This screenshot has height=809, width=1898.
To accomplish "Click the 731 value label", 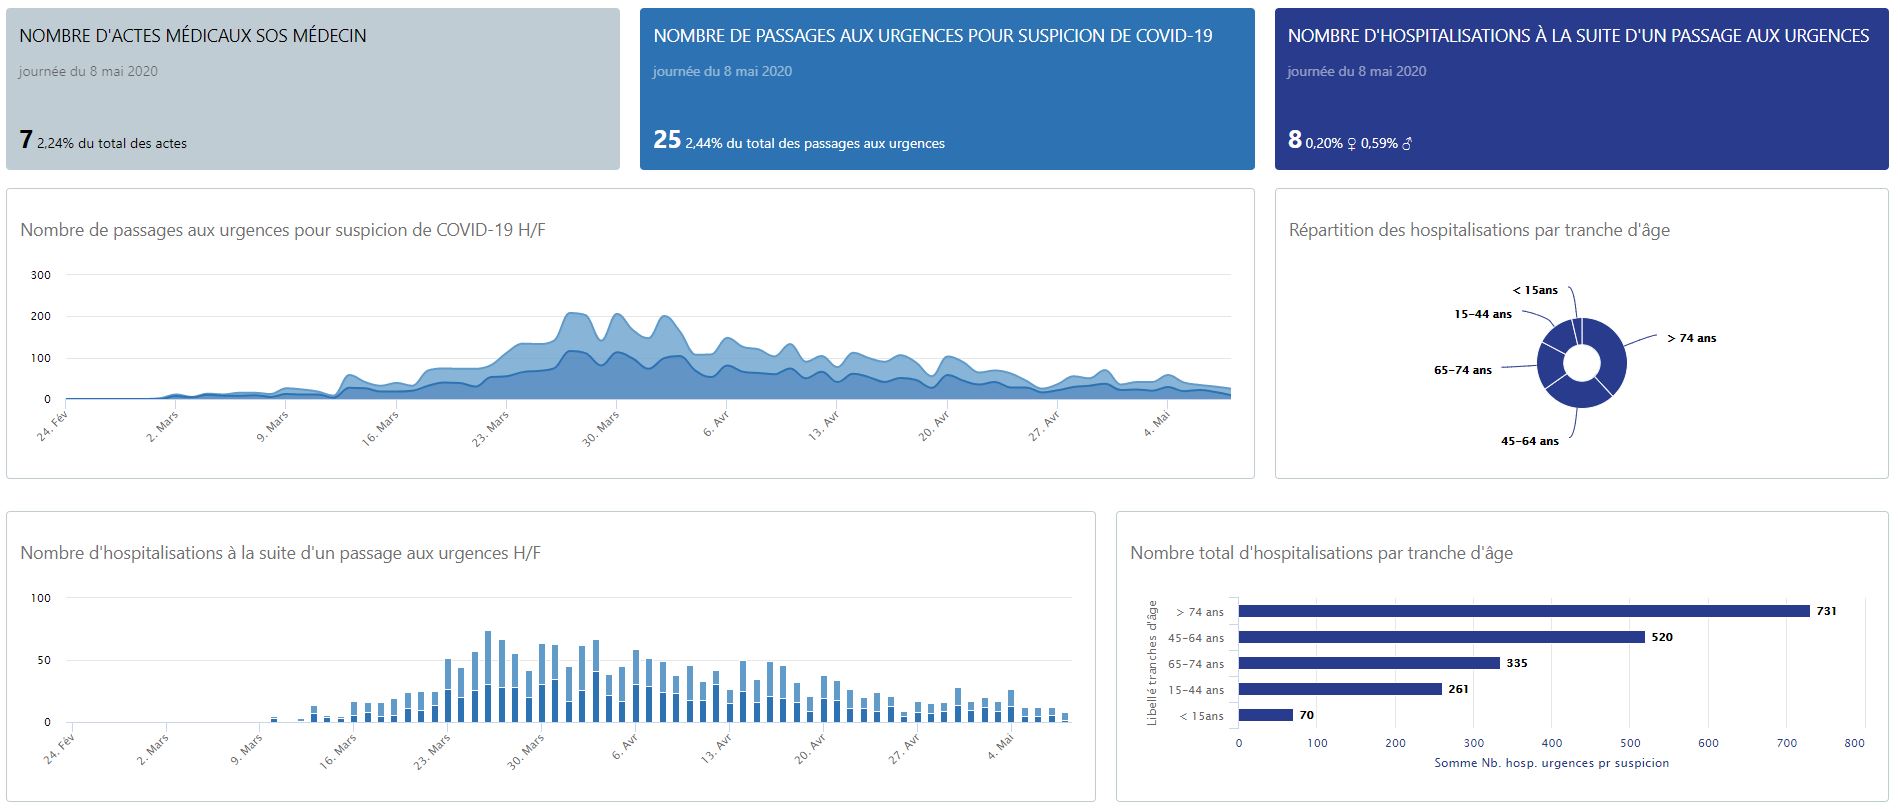I will point(1826,611).
